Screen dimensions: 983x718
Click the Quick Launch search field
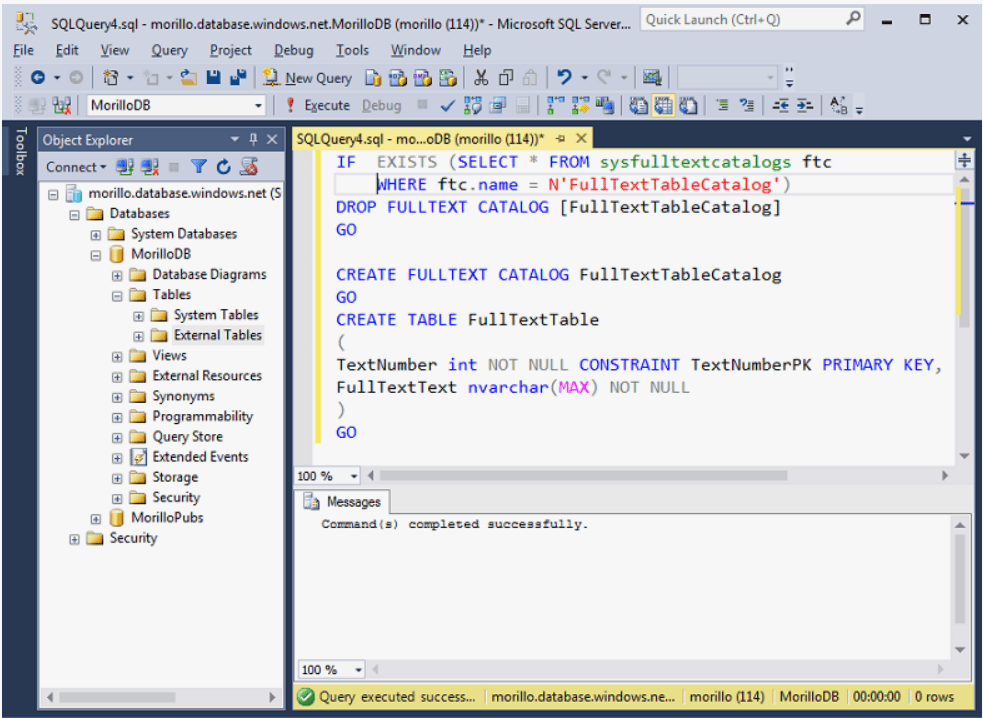click(752, 20)
